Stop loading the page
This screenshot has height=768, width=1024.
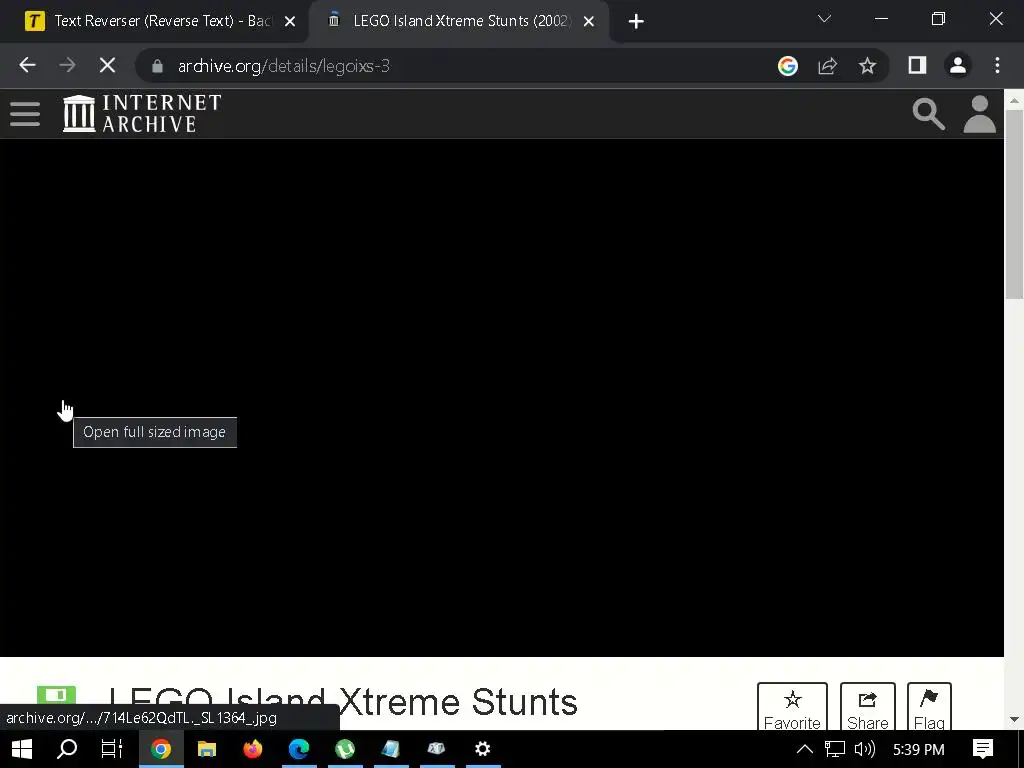click(x=108, y=65)
